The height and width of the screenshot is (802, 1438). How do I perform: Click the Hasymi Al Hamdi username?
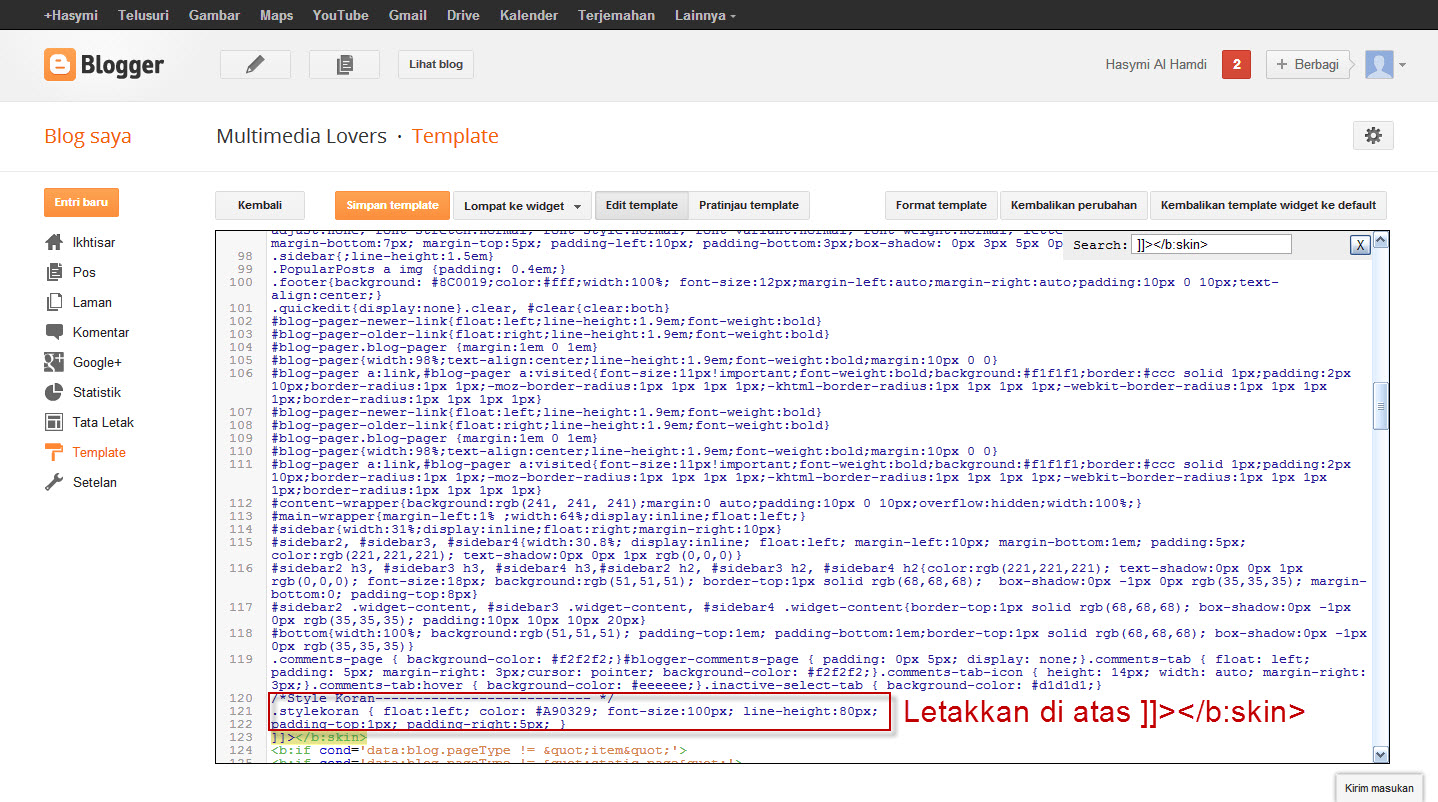[x=1155, y=65]
